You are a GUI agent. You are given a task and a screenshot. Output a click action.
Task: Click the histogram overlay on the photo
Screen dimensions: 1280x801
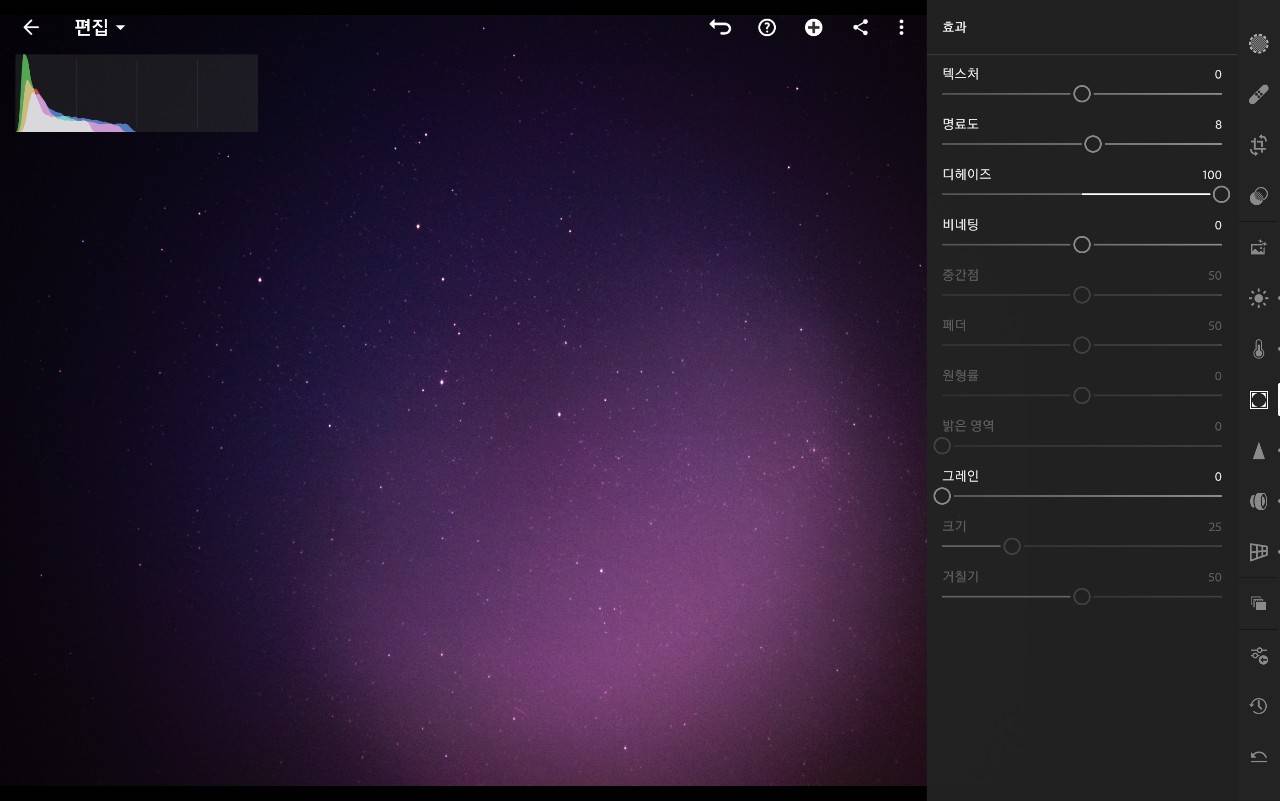pyautogui.click(x=137, y=93)
